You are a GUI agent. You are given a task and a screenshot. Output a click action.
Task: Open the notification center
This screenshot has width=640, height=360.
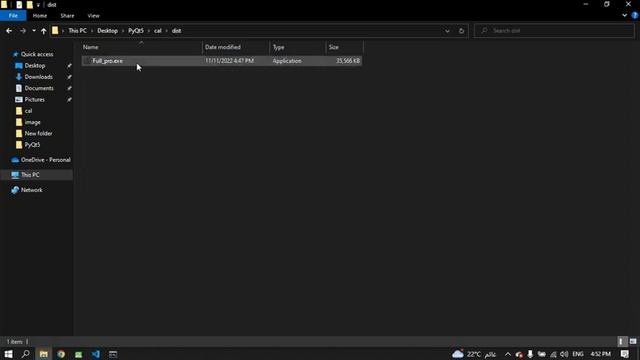coord(624,354)
